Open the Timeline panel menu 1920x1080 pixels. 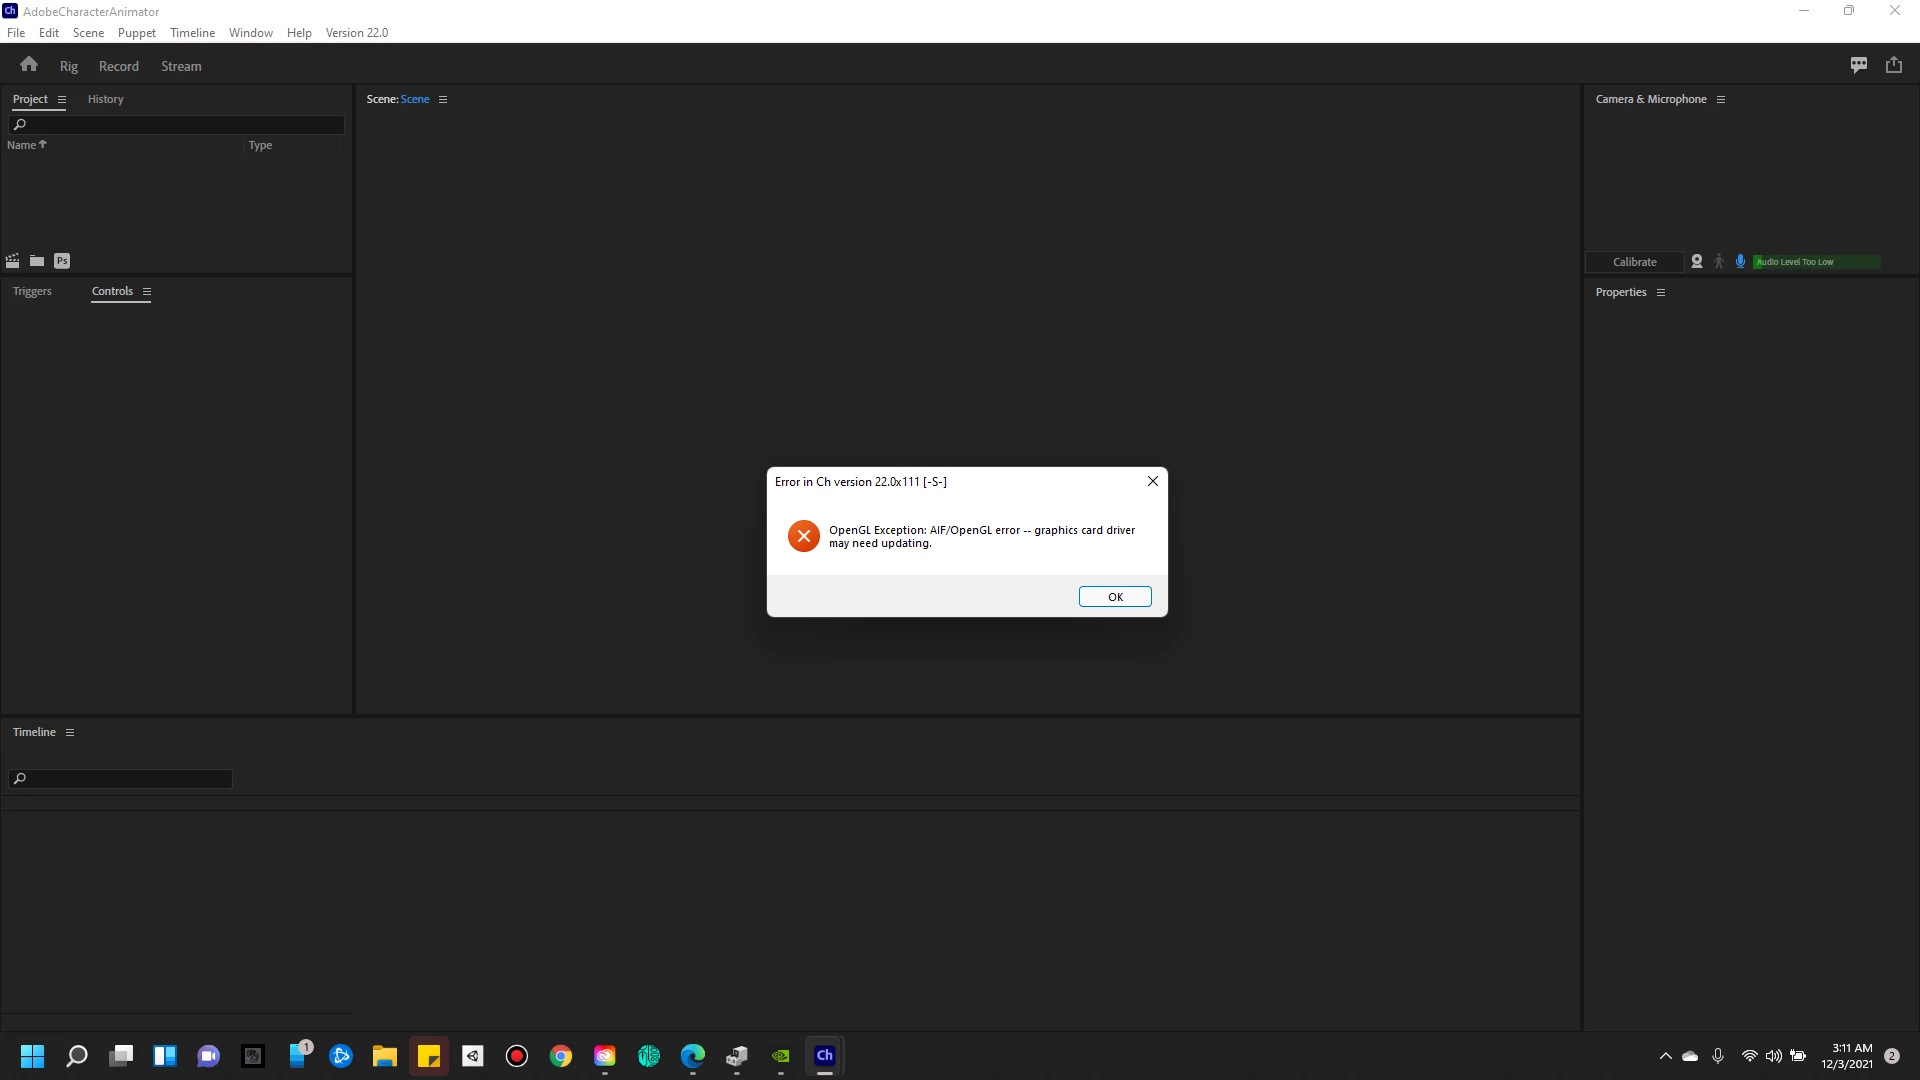[x=70, y=733]
